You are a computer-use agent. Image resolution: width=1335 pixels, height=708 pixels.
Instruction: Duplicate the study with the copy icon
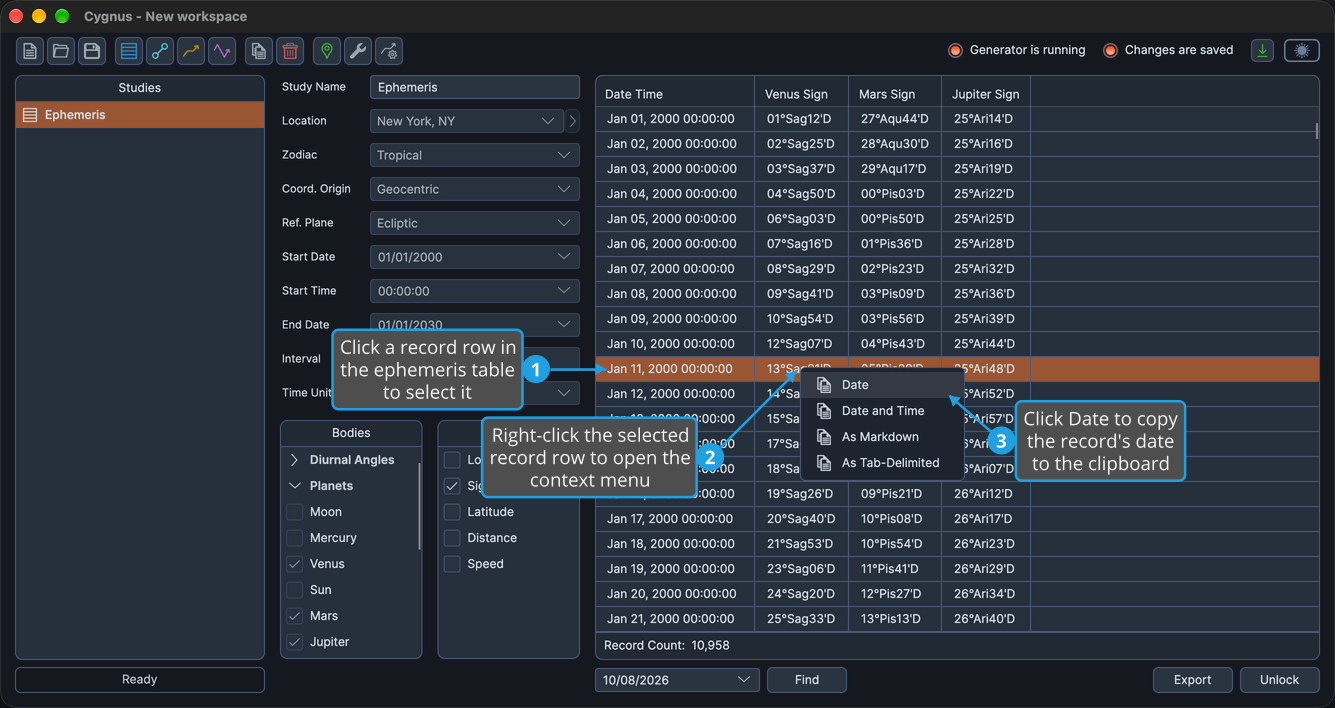click(259, 51)
